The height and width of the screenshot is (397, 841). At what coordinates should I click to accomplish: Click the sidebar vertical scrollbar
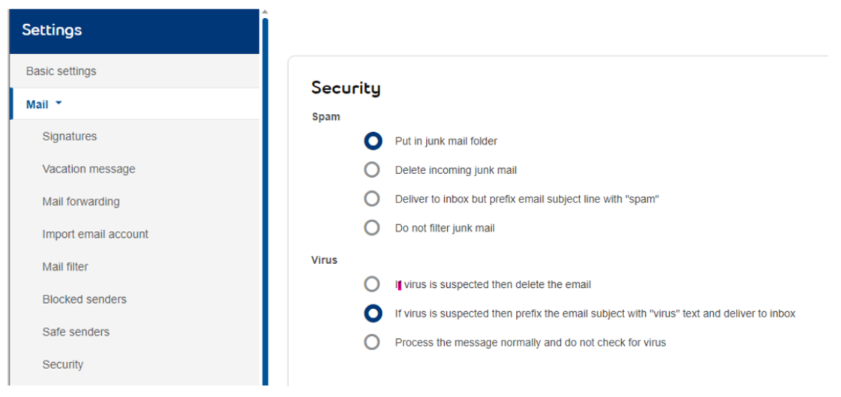pyautogui.click(x=265, y=201)
